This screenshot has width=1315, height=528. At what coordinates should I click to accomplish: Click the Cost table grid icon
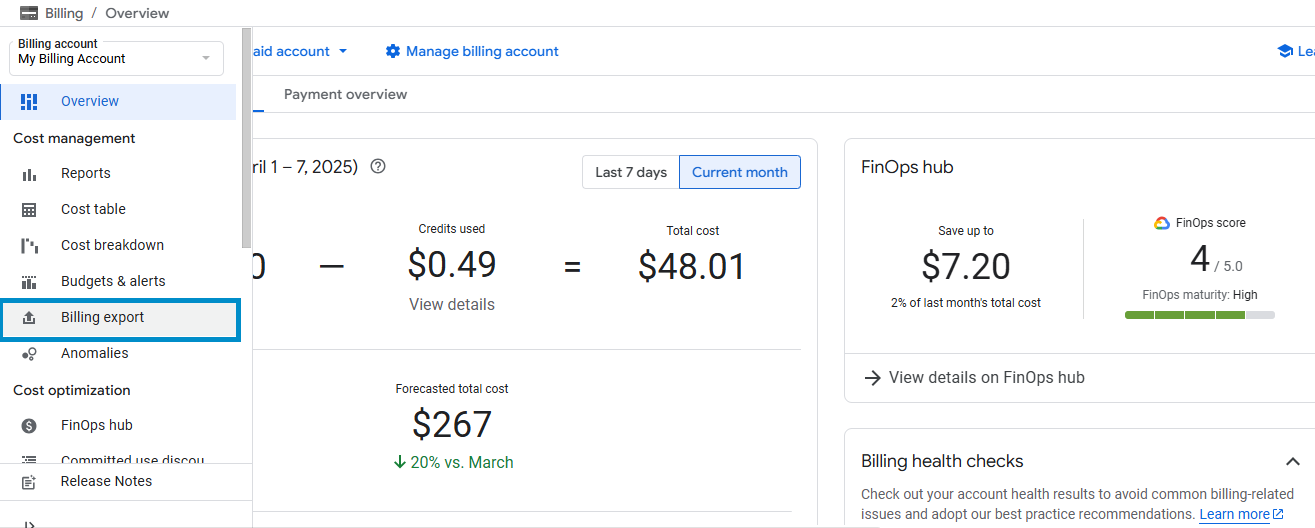pos(29,210)
